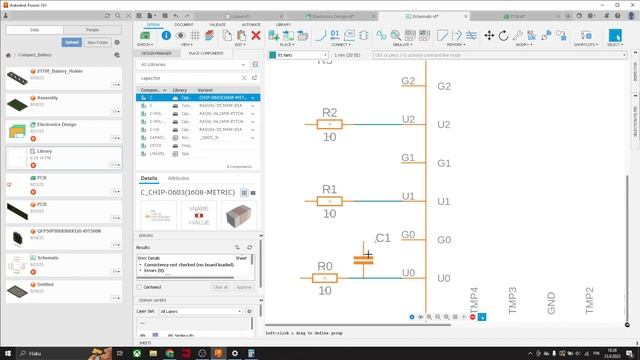Click the Paste icon in Edit group

coord(241,36)
